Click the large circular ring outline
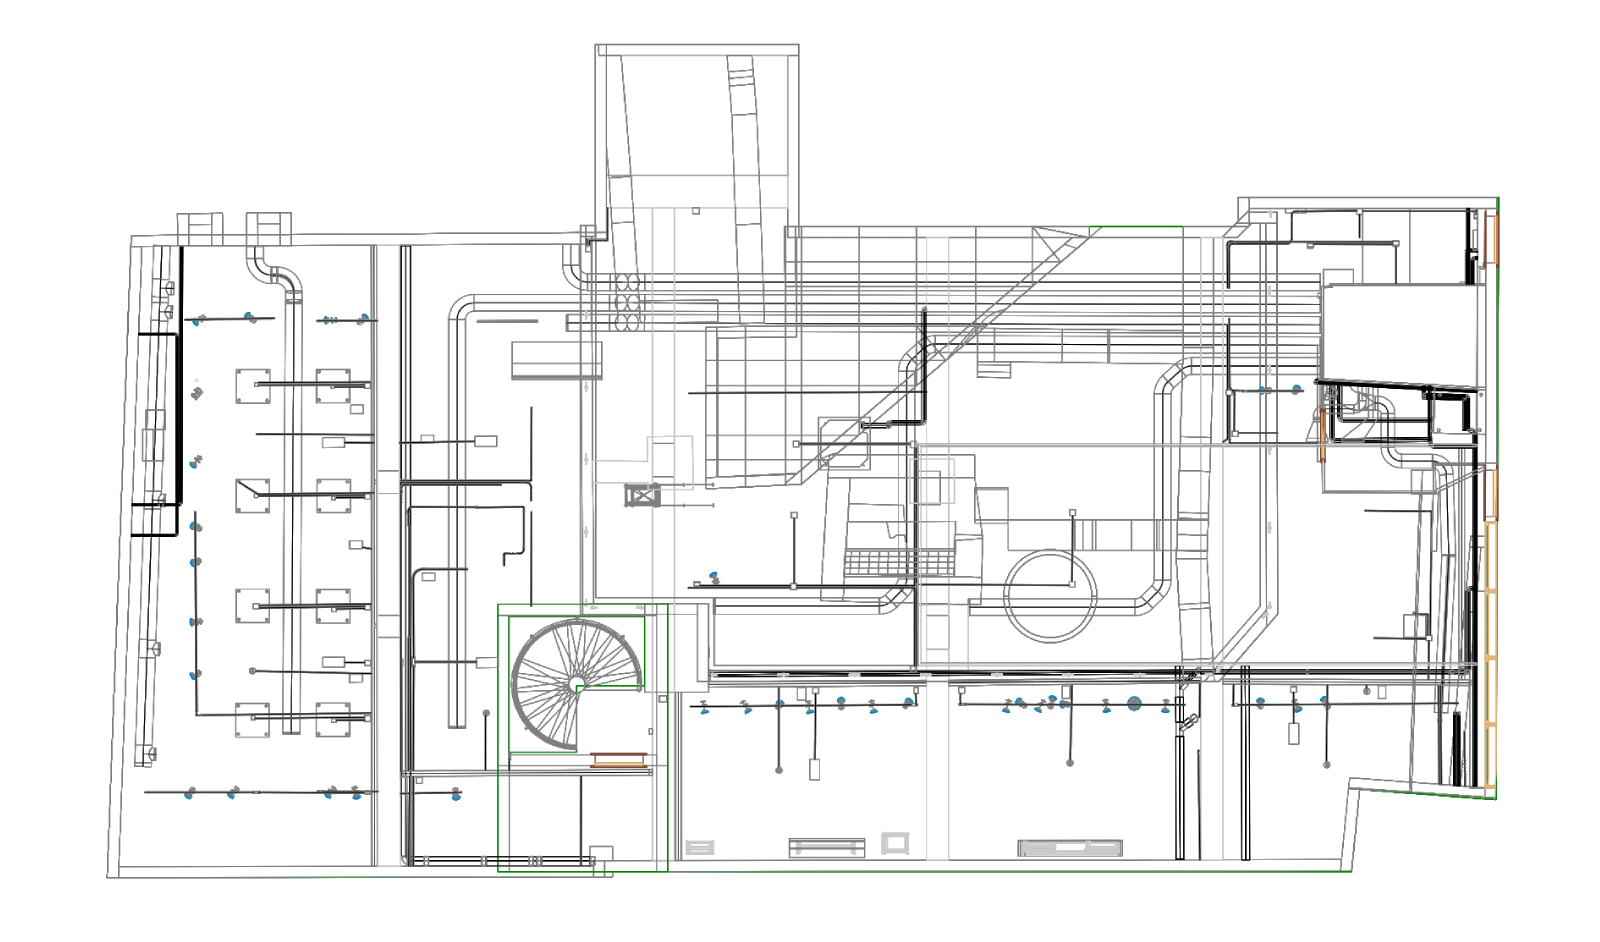 point(1050,595)
